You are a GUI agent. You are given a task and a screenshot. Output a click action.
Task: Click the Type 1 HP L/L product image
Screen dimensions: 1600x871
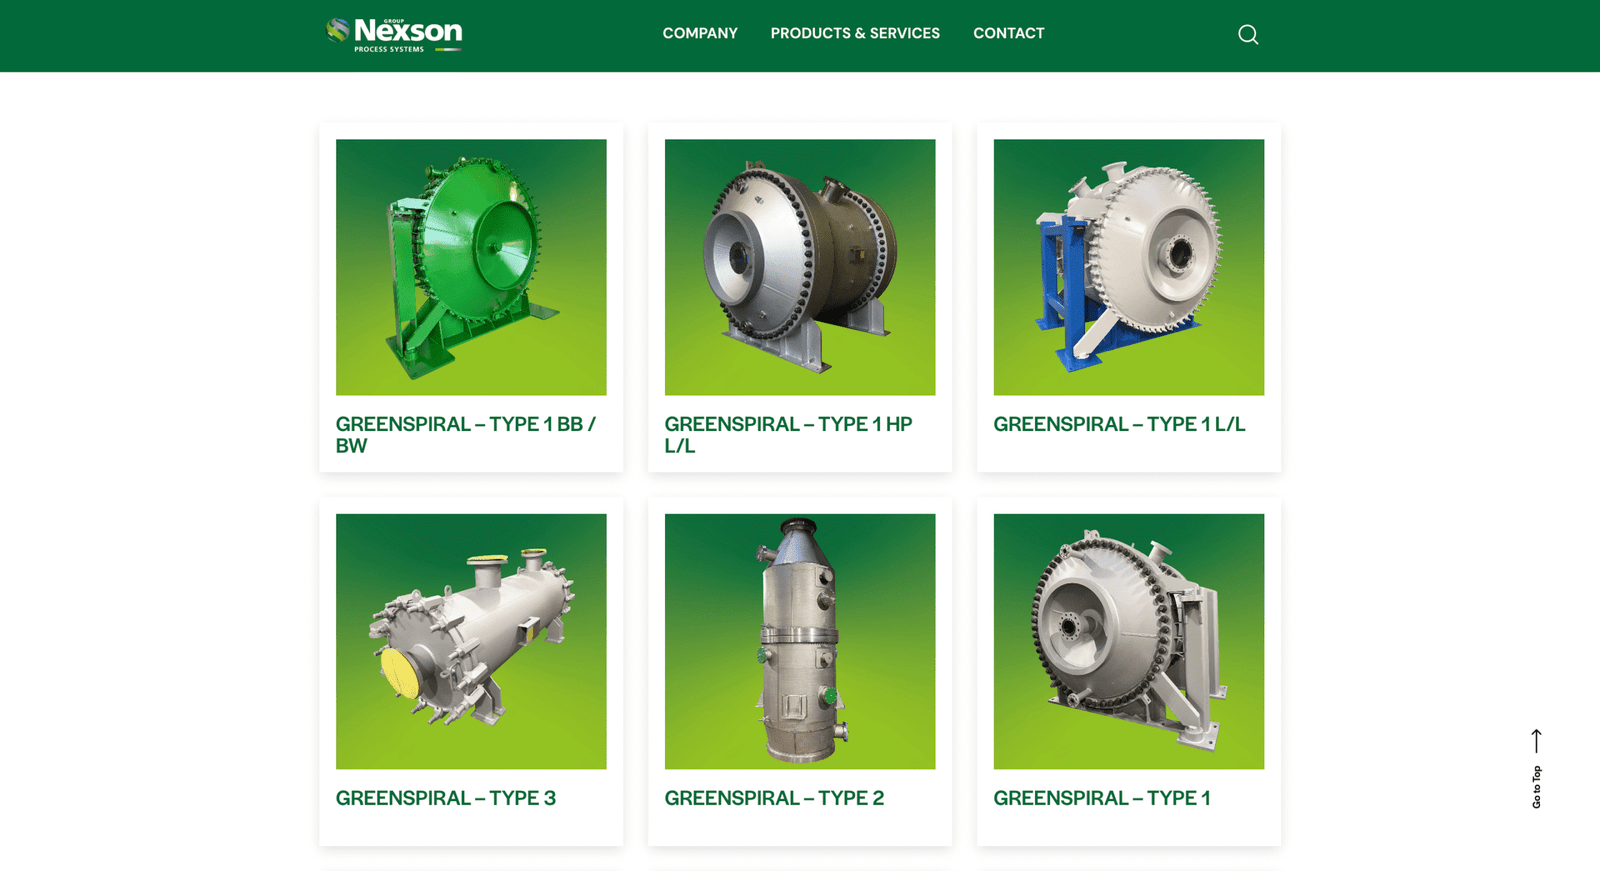(x=800, y=267)
